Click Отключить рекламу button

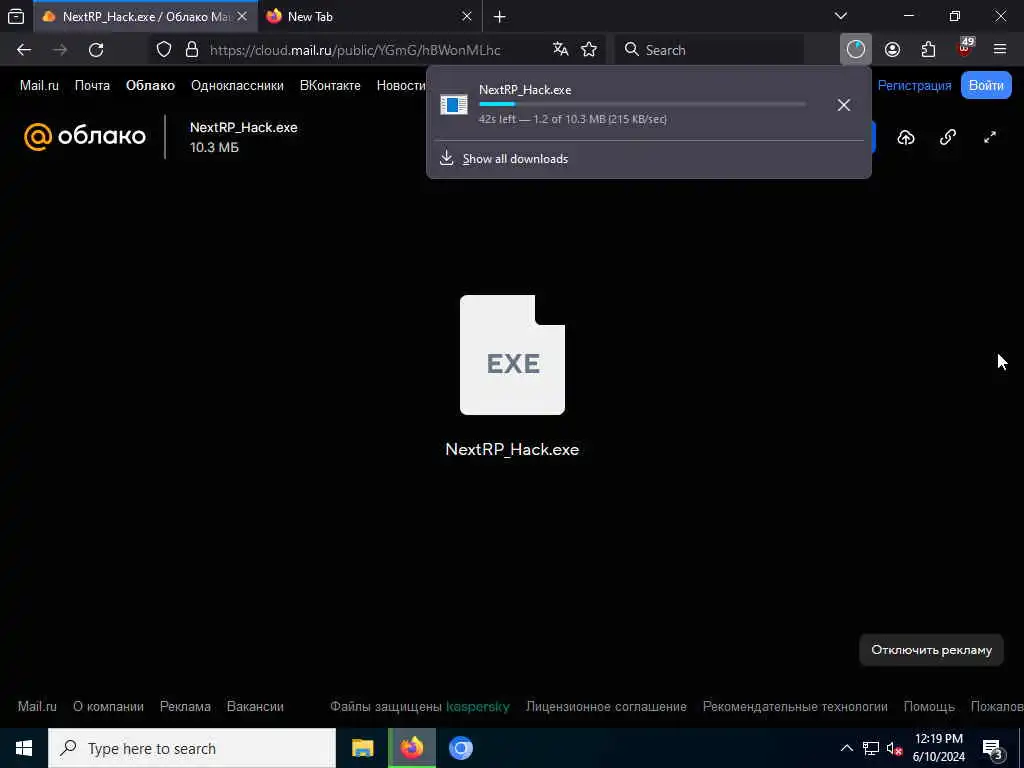(931, 650)
